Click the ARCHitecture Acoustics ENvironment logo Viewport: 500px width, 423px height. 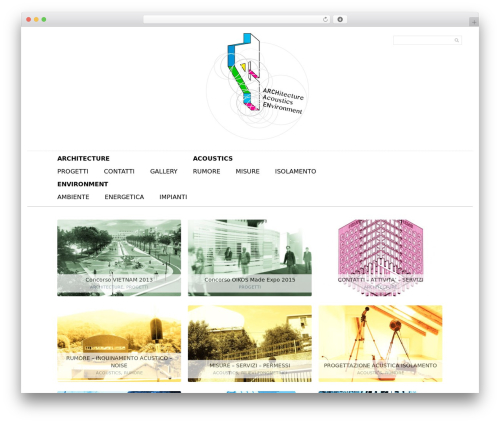[x=257, y=86]
